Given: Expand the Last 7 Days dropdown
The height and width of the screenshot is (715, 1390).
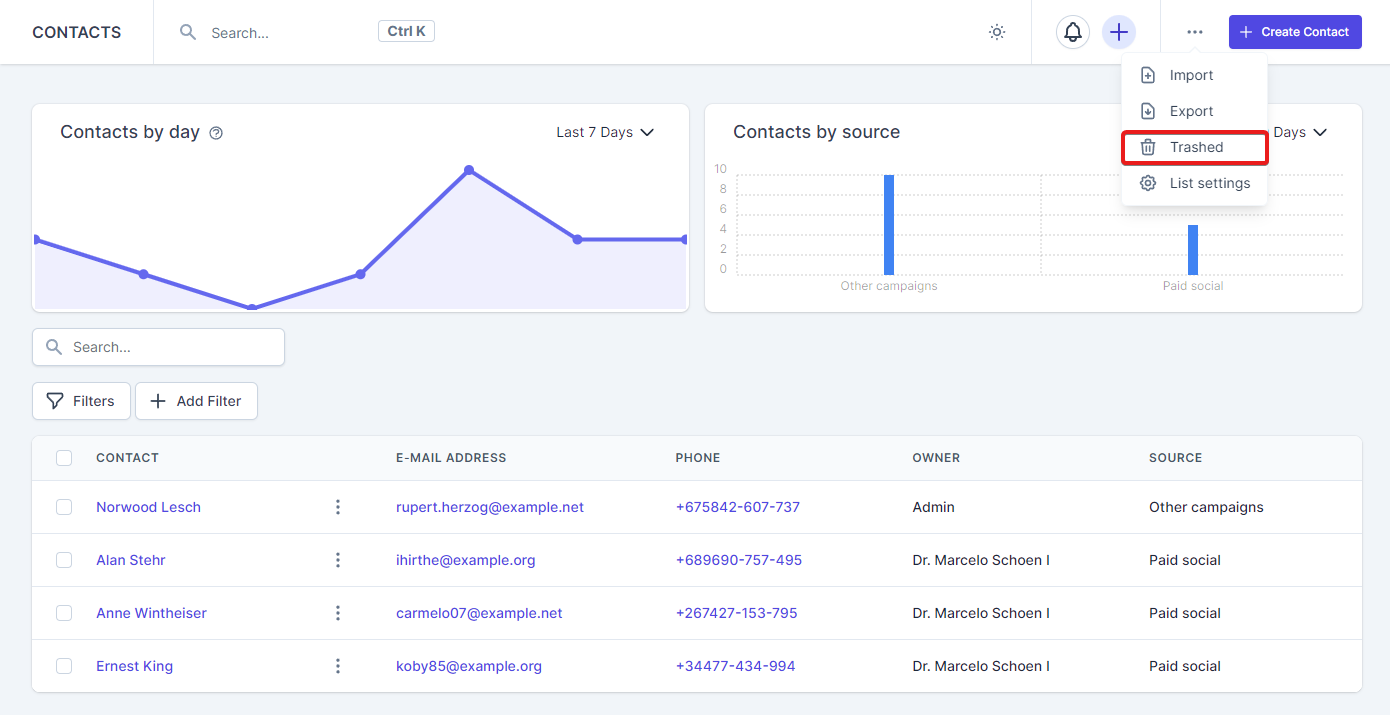Looking at the screenshot, I should (x=605, y=132).
